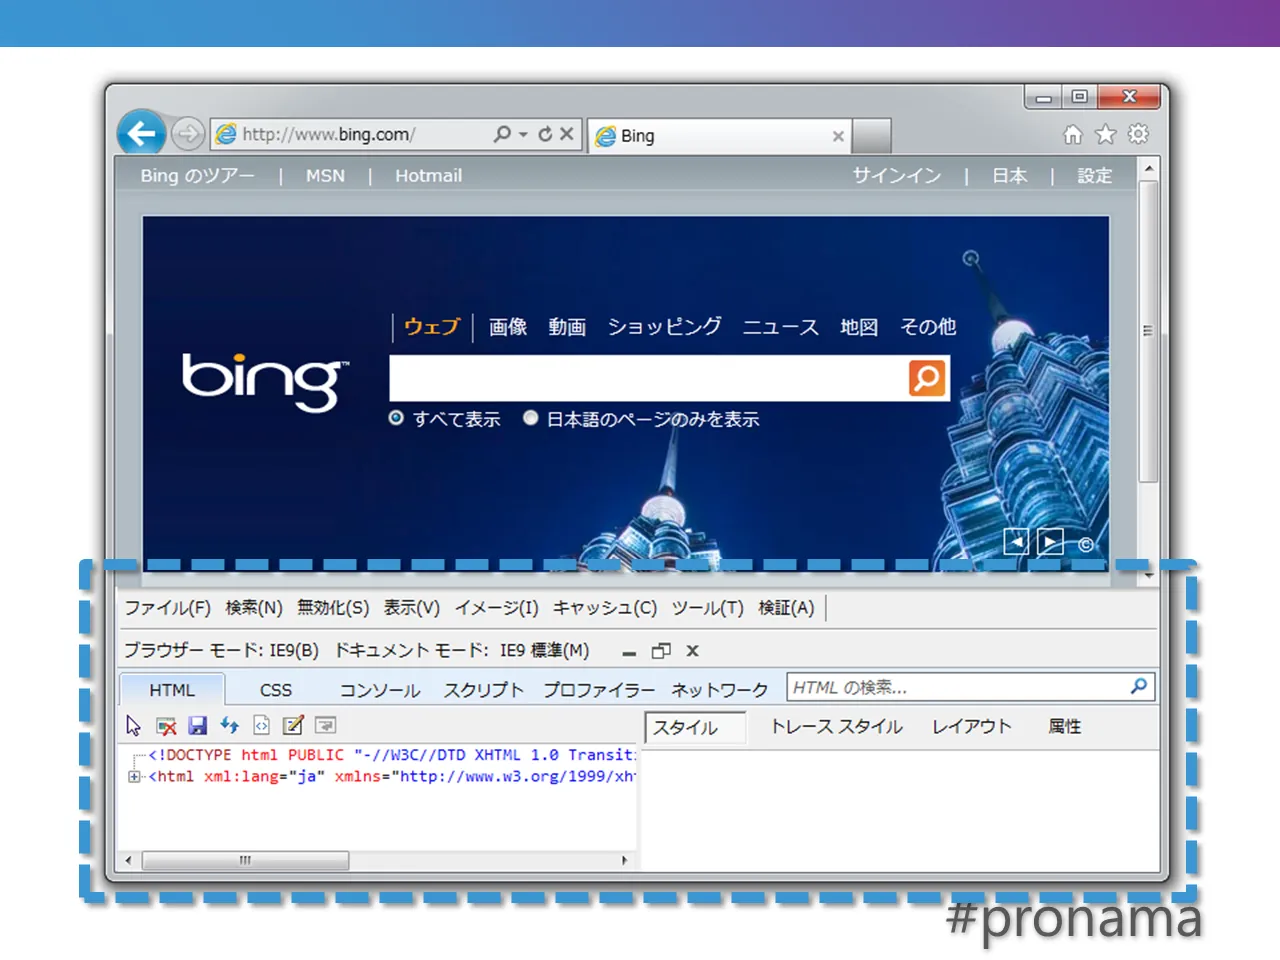Viewport: 1280px width, 960px height.
Task: Save HTML with the floppy disk icon
Action: [198, 726]
